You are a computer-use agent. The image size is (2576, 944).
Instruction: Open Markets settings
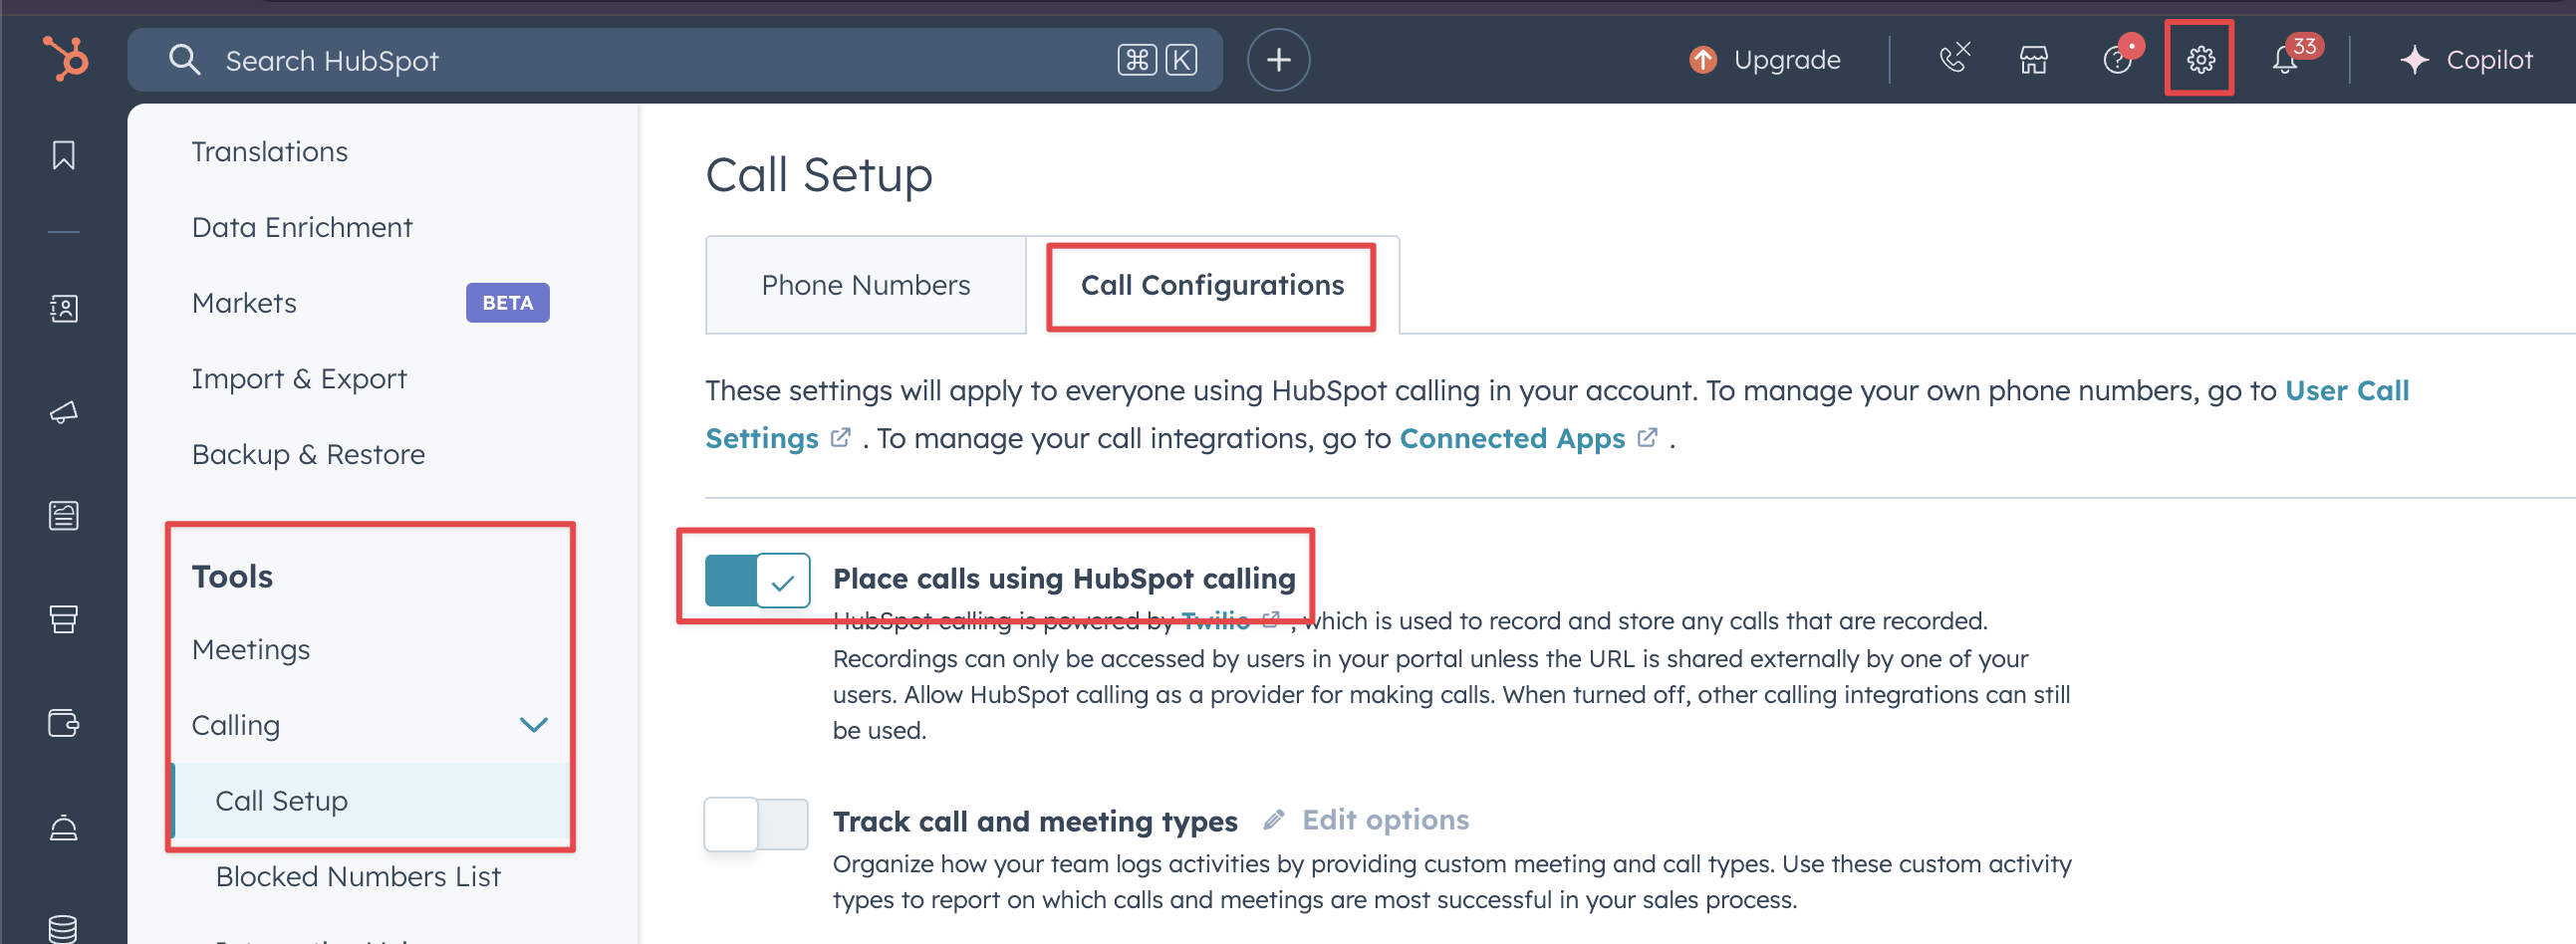pos(244,303)
